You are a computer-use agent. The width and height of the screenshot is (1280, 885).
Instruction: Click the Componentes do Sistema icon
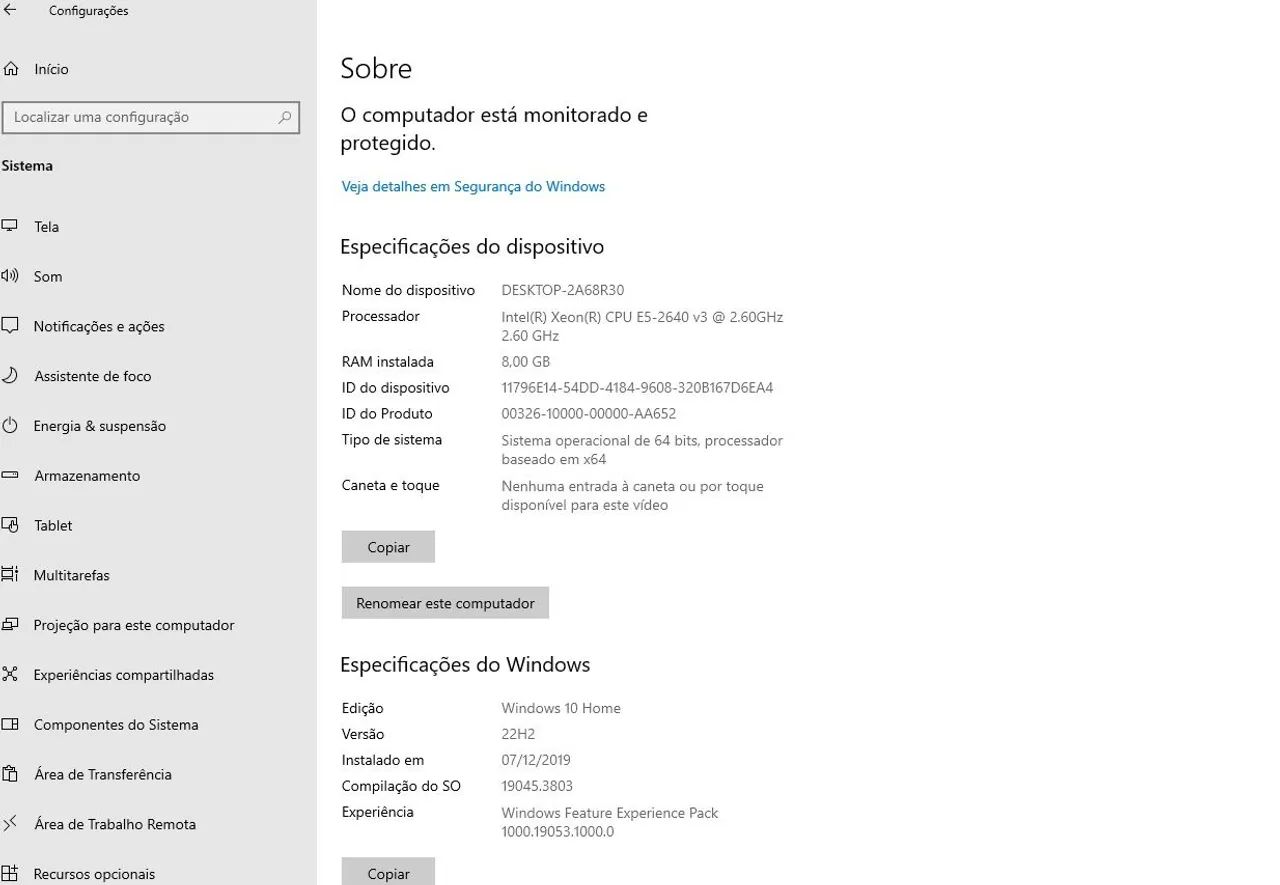(x=10, y=725)
